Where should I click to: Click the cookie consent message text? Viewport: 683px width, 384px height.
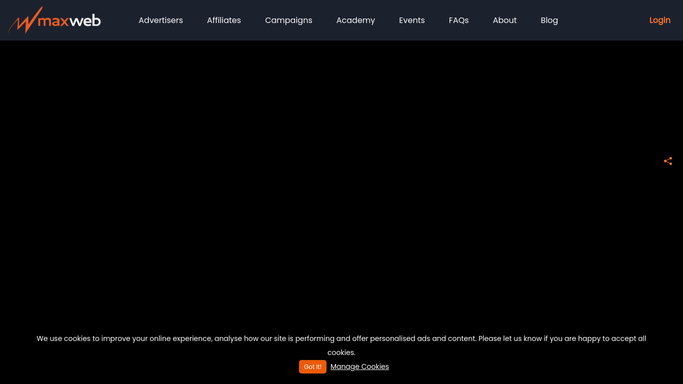[x=341, y=345]
